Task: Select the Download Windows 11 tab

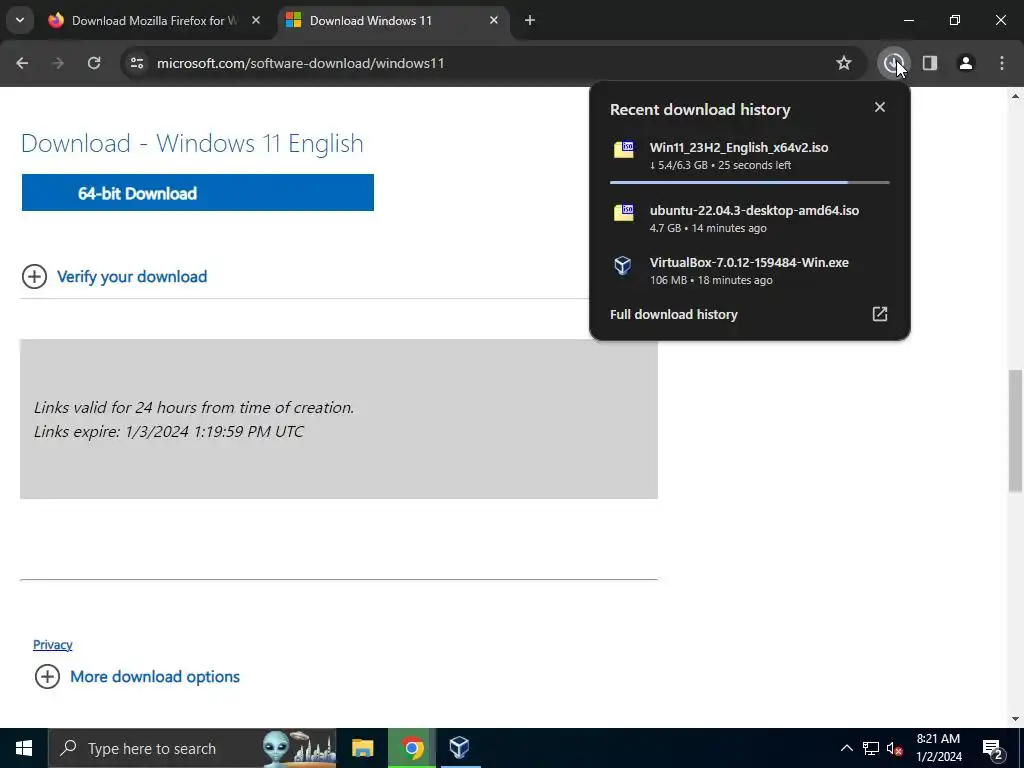Action: (392, 21)
